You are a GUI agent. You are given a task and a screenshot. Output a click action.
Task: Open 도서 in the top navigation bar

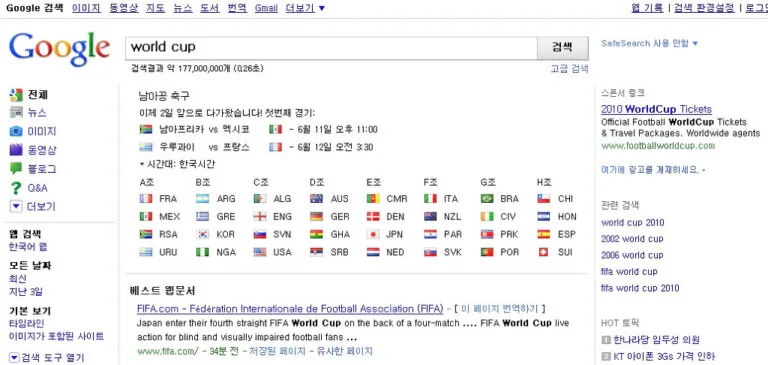coord(210,8)
